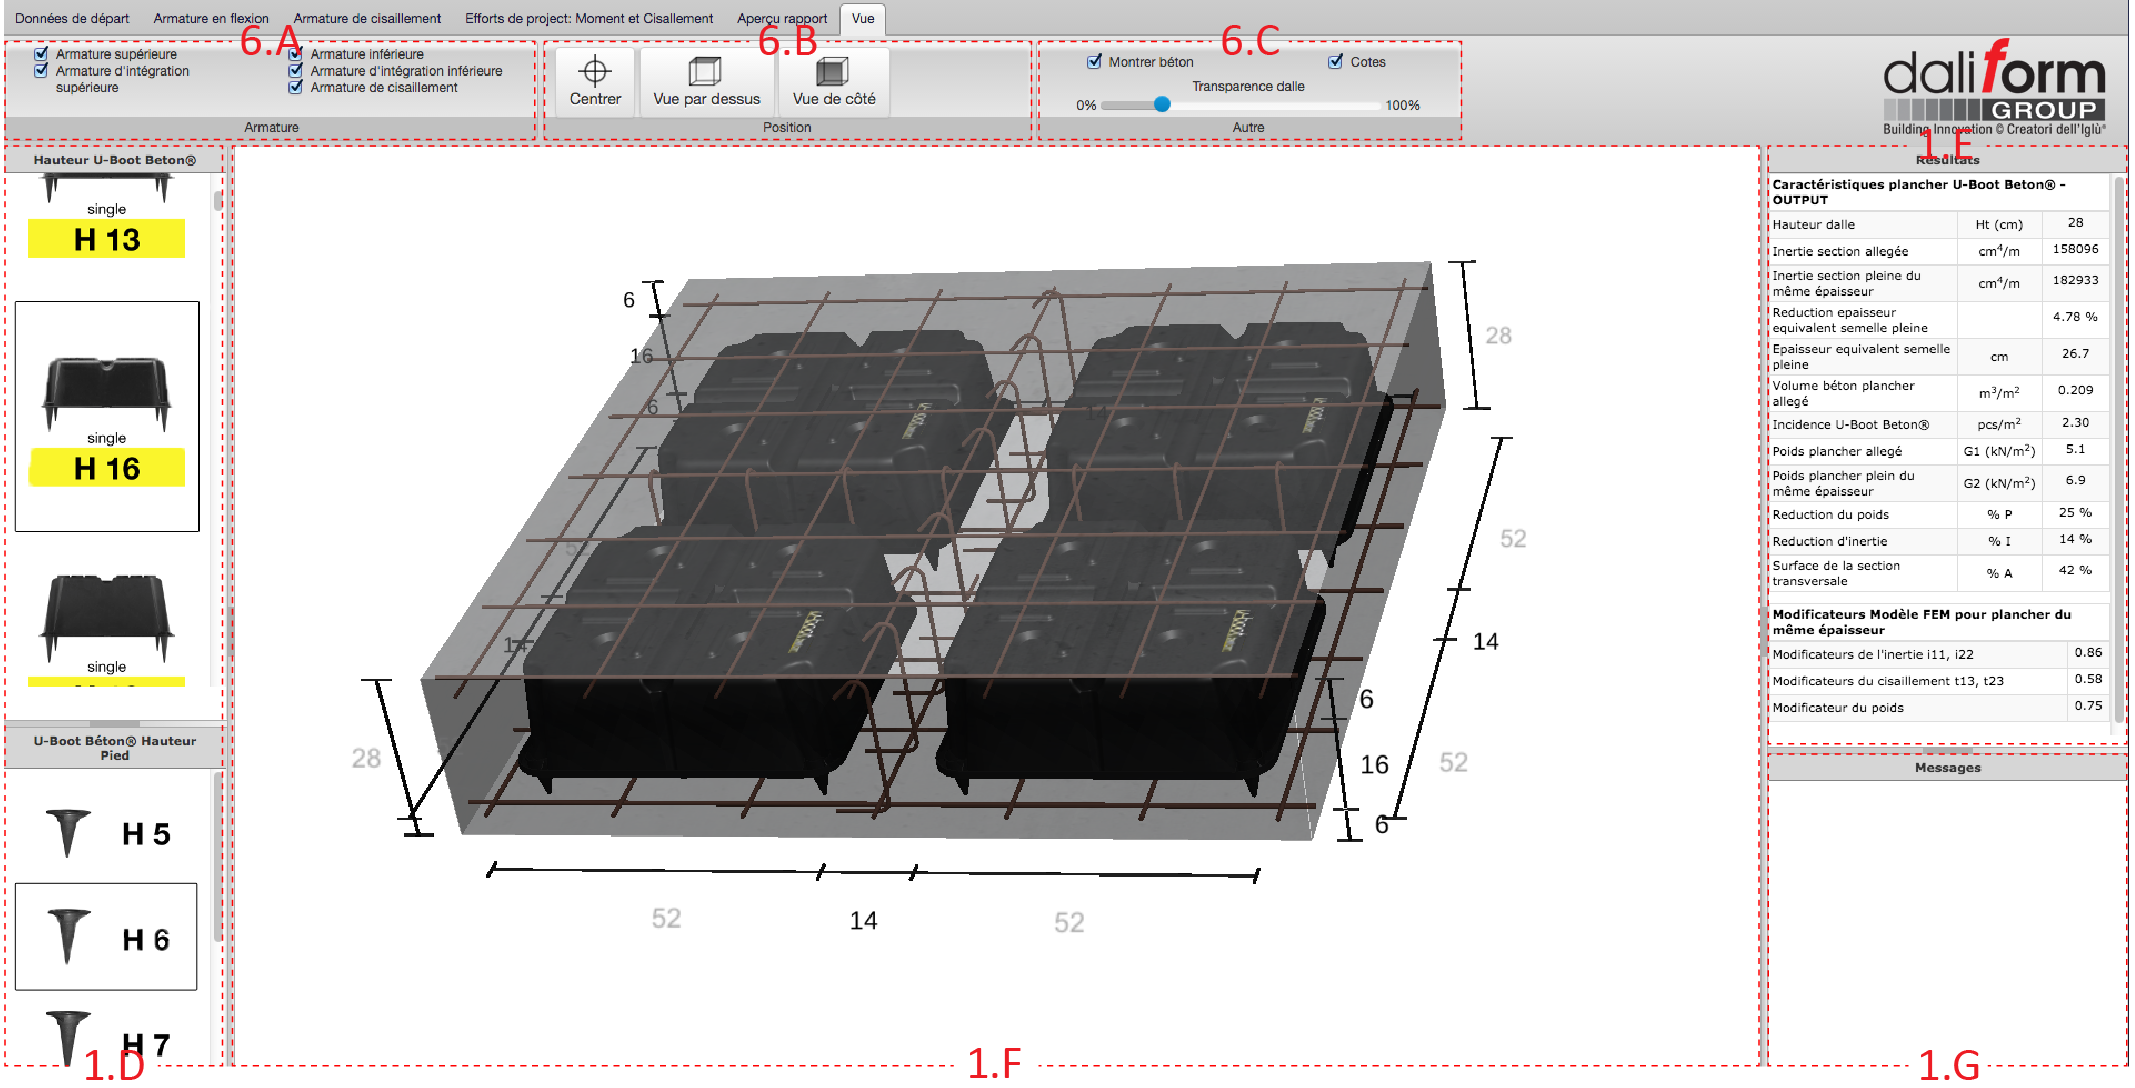This screenshot has height=1088, width=2135.
Task: Click Poids plancher plein value 6.9
Action: 2076,480
